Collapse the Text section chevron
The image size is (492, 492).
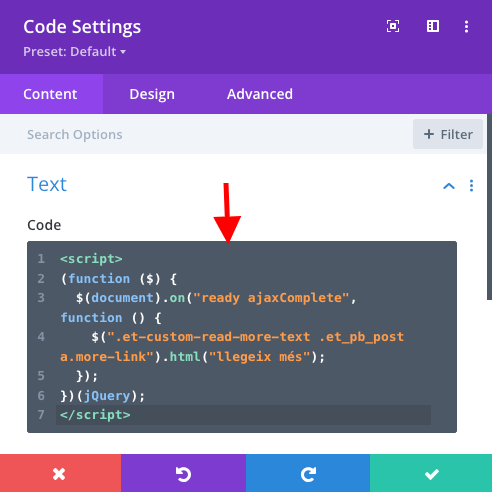click(449, 186)
